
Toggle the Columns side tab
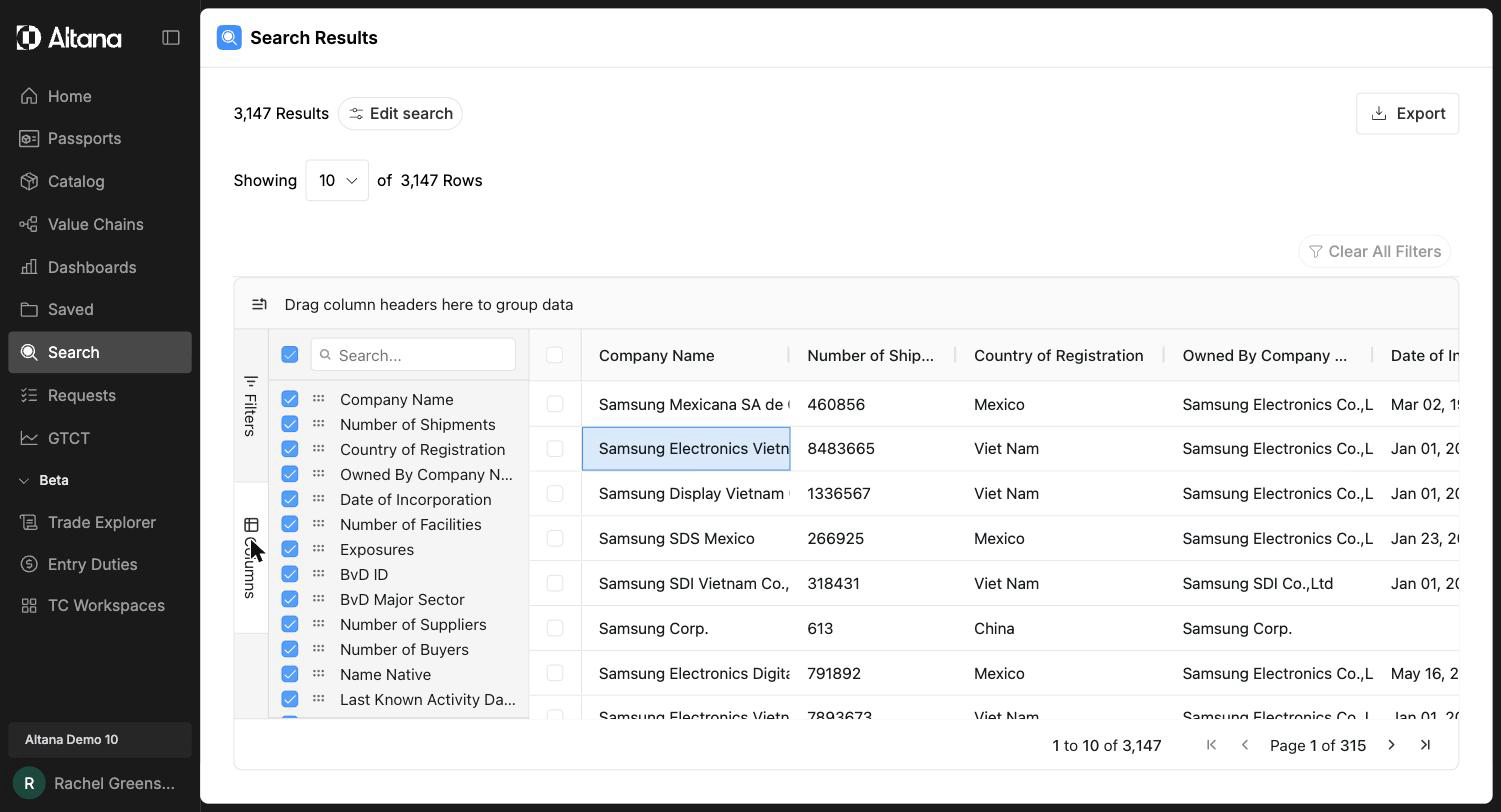click(x=251, y=558)
